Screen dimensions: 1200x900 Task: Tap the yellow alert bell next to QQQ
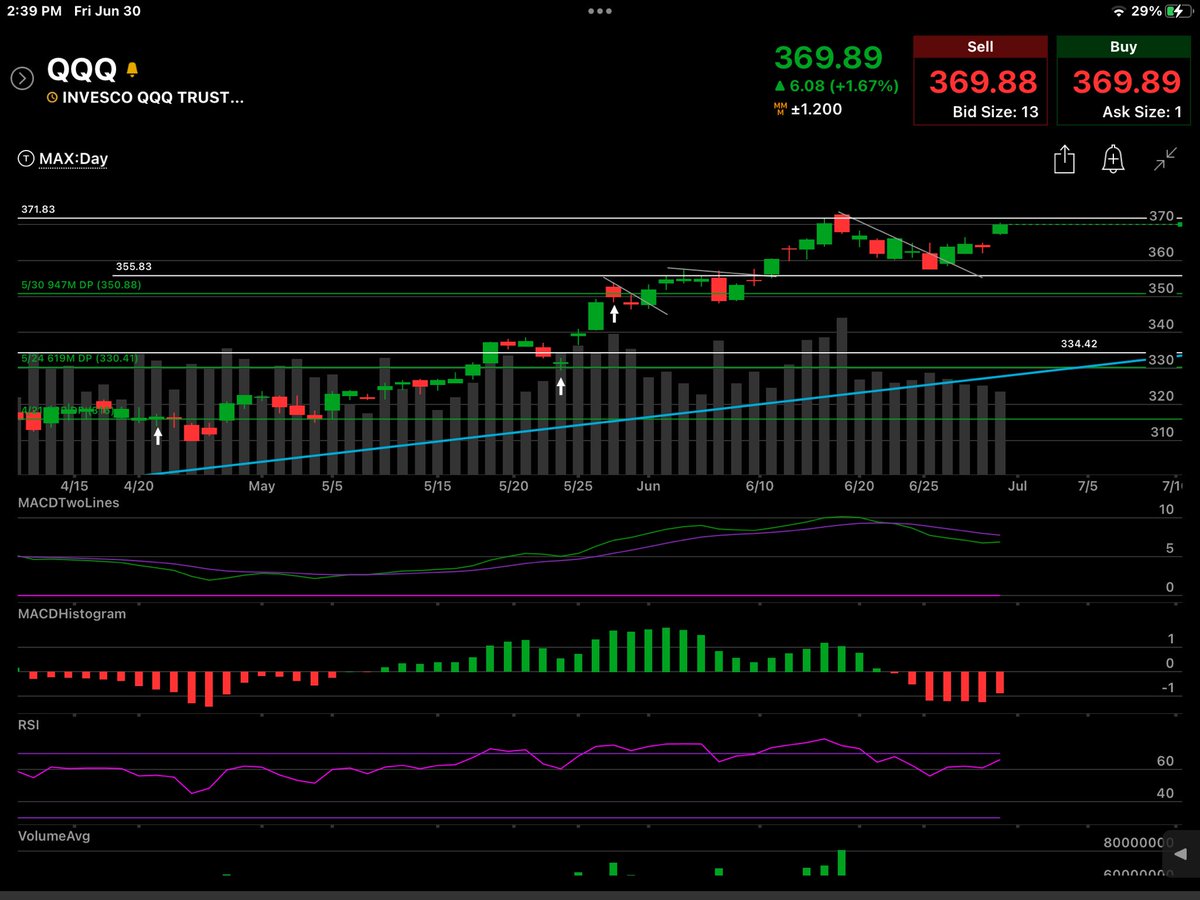[x=132, y=70]
